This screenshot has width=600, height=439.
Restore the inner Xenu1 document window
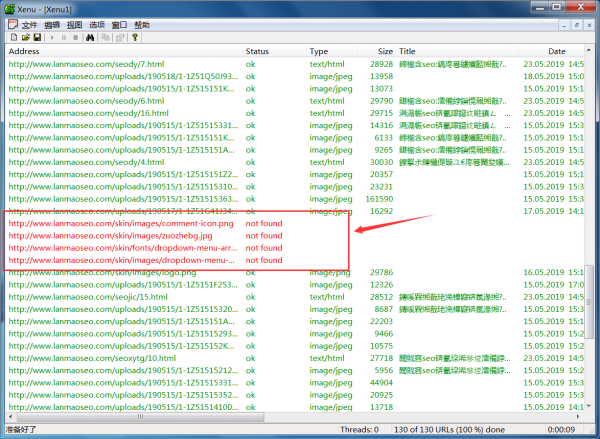tap(577, 23)
